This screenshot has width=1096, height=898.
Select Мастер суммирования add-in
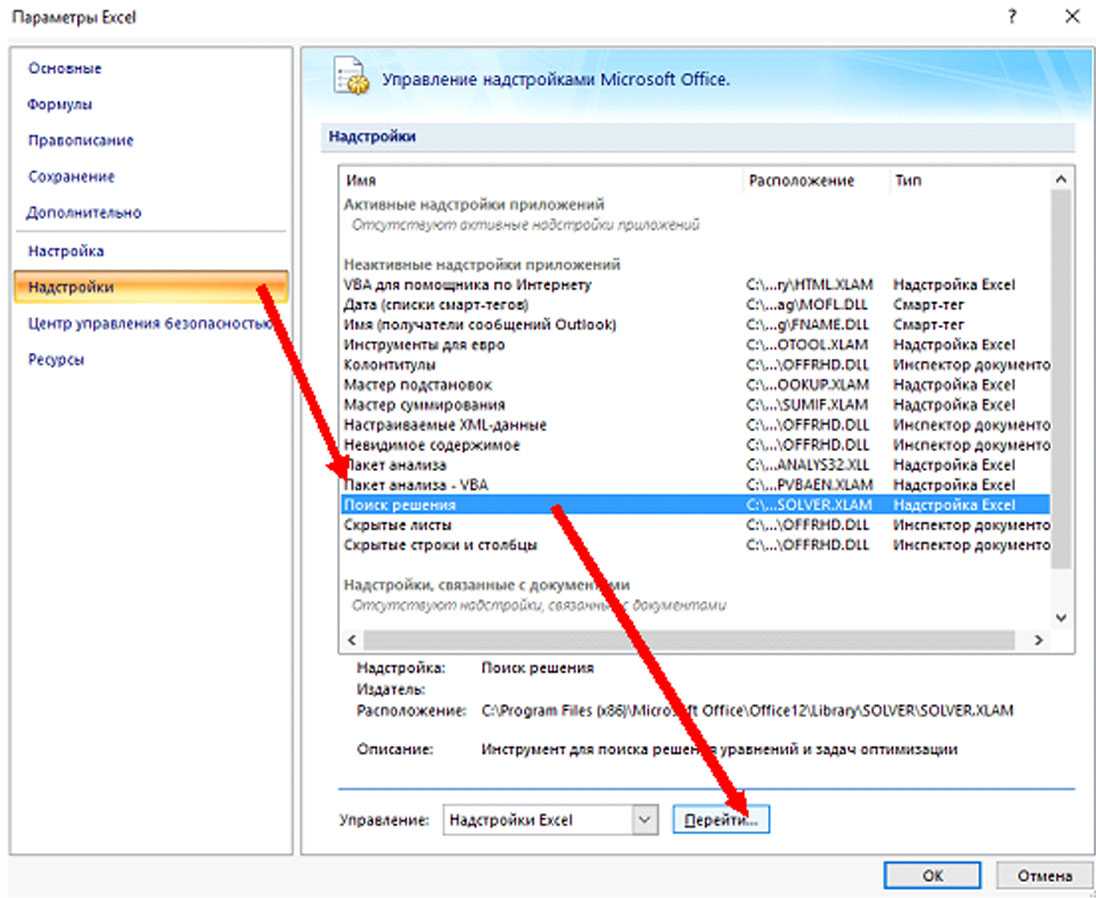pos(695,405)
